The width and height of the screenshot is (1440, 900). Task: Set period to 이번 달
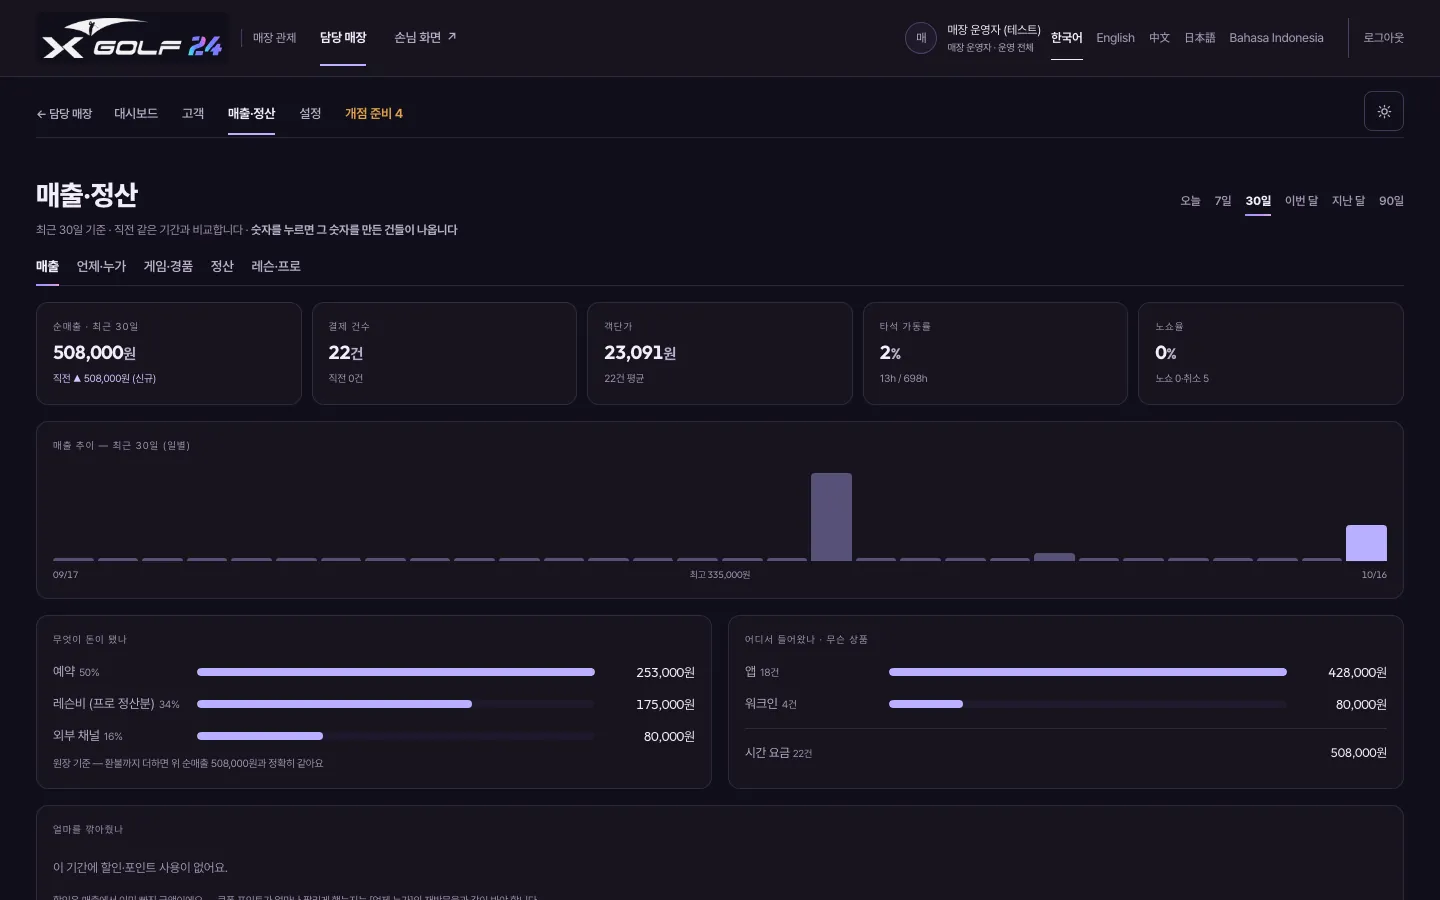pyautogui.click(x=1301, y=201)
